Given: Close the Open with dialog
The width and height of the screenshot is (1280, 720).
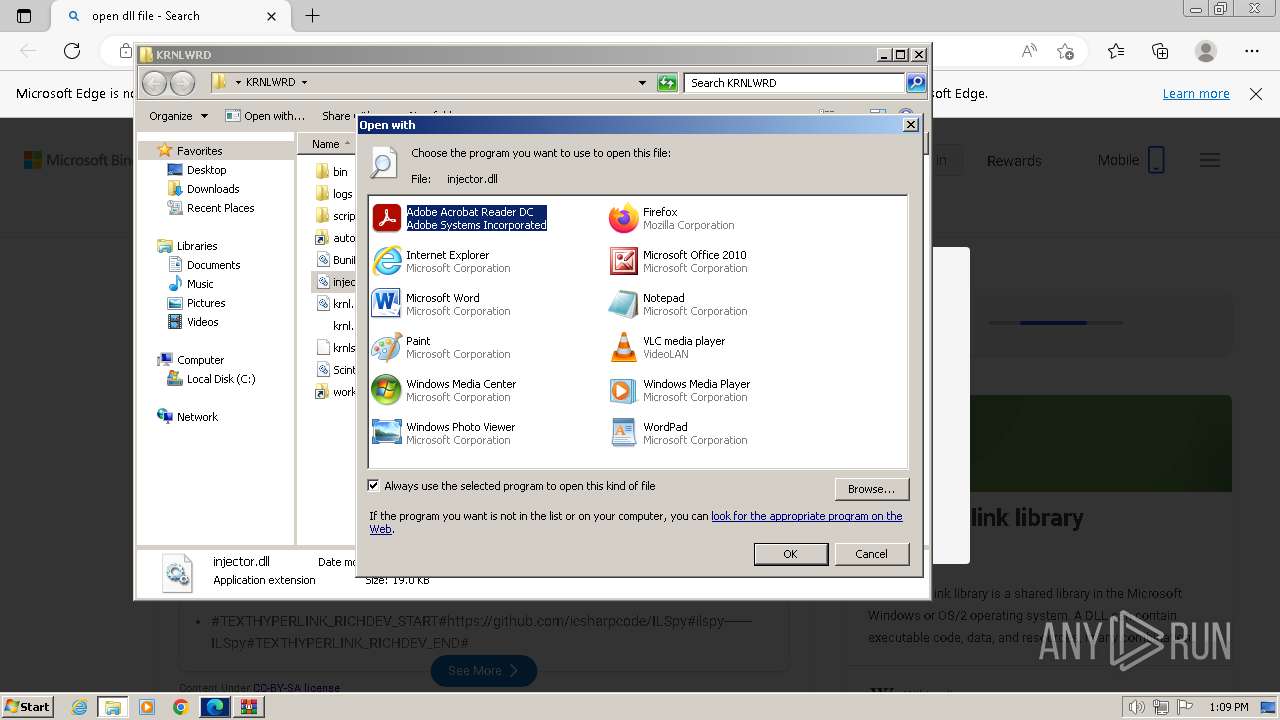Looking at the screenshot, I should 910,125.
